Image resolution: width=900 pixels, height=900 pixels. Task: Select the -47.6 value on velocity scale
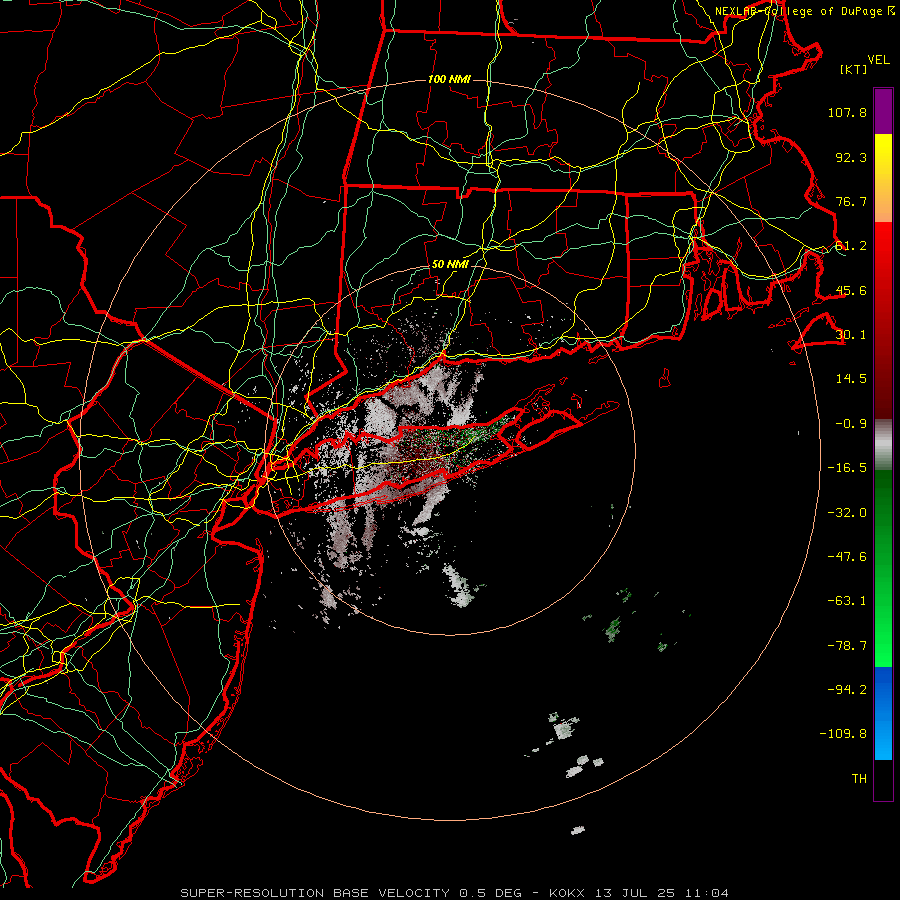[x=847, y=557]
